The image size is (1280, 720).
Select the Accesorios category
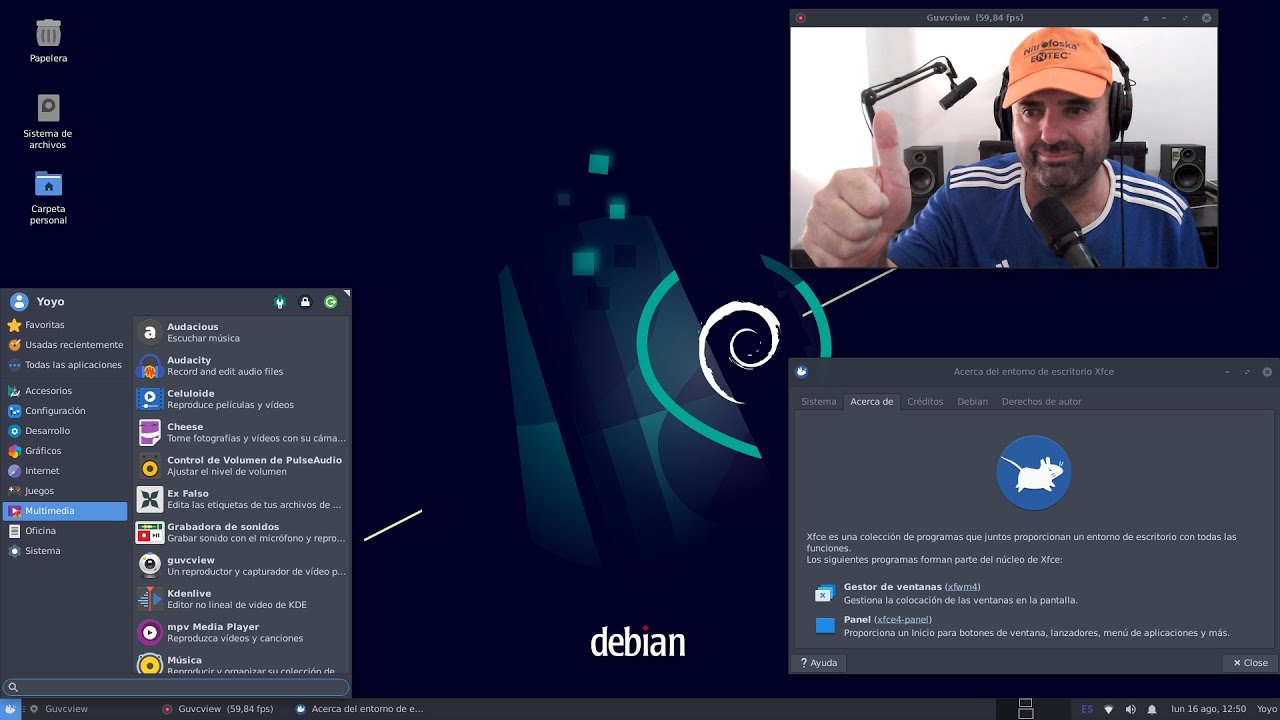(65, 391)
